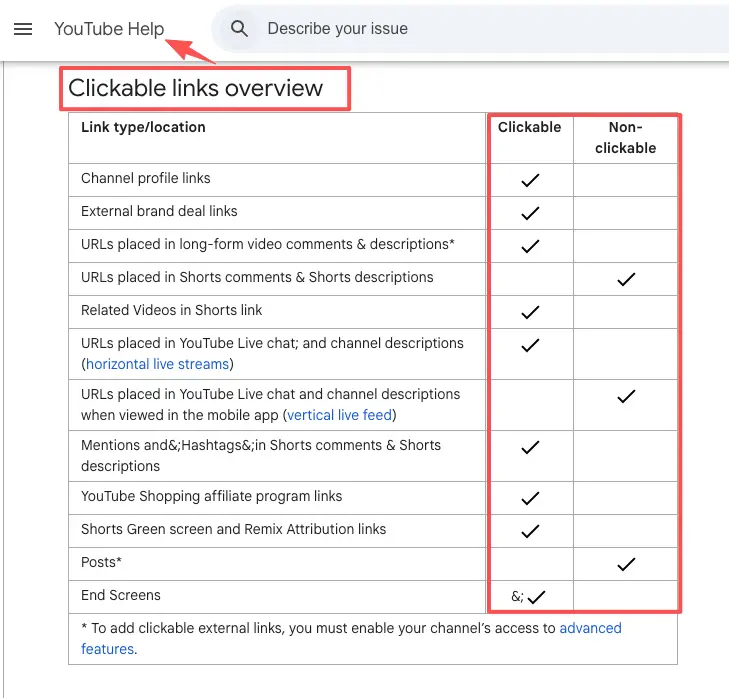Click the search magnifier icon
This screenshot has height=698, width=729.
[x=239, y=28]
